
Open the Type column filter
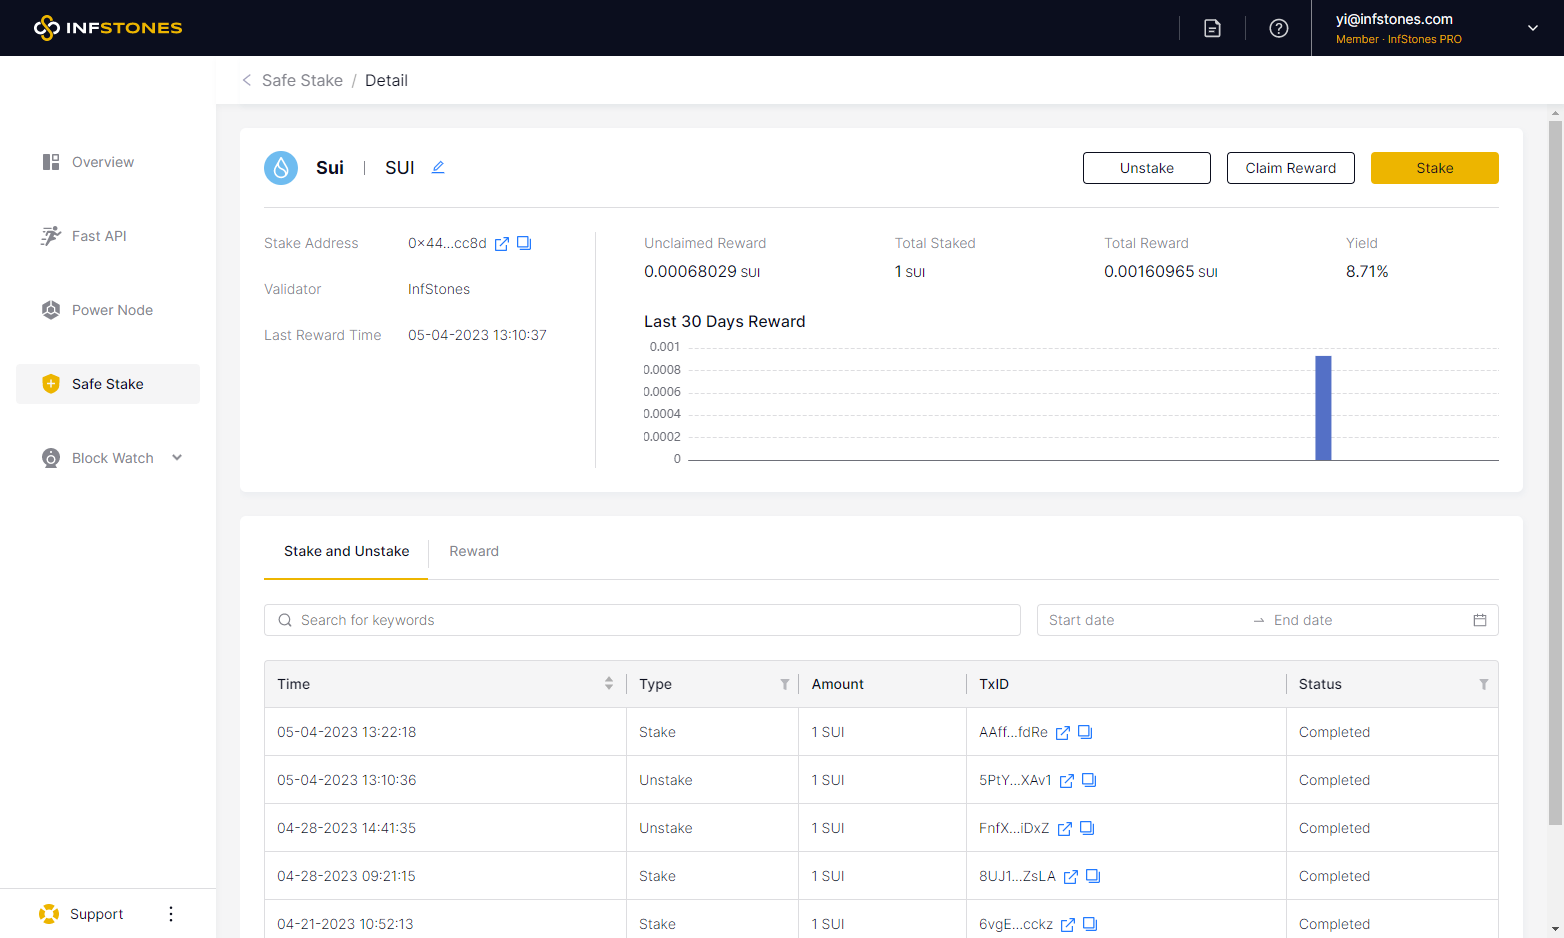click(x=785, y=684)
